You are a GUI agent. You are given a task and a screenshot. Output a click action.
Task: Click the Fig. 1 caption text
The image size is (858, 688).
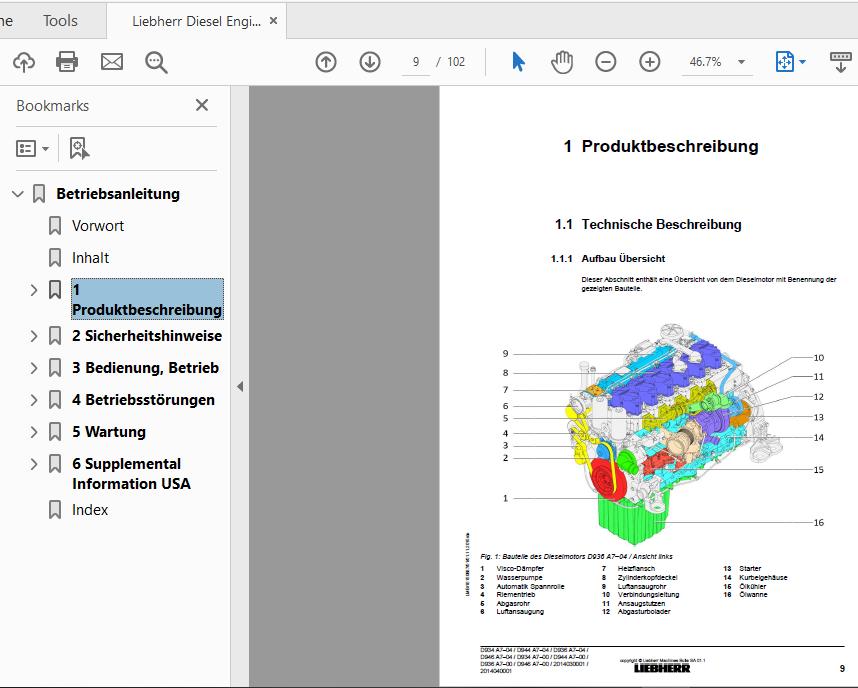point(576,556)
